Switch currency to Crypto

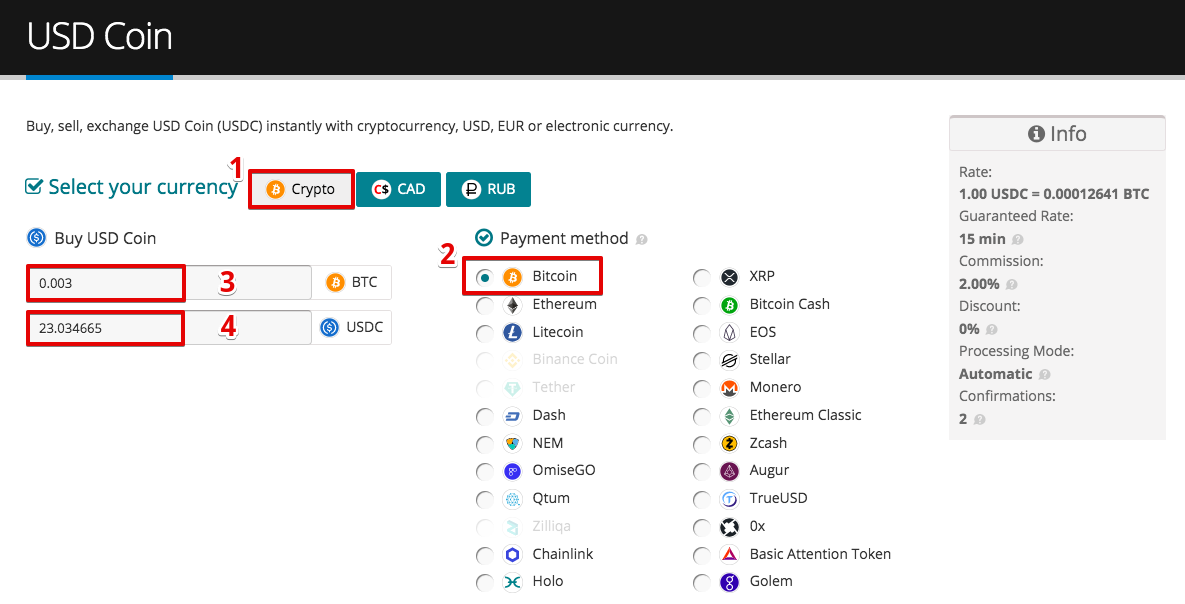301,189
